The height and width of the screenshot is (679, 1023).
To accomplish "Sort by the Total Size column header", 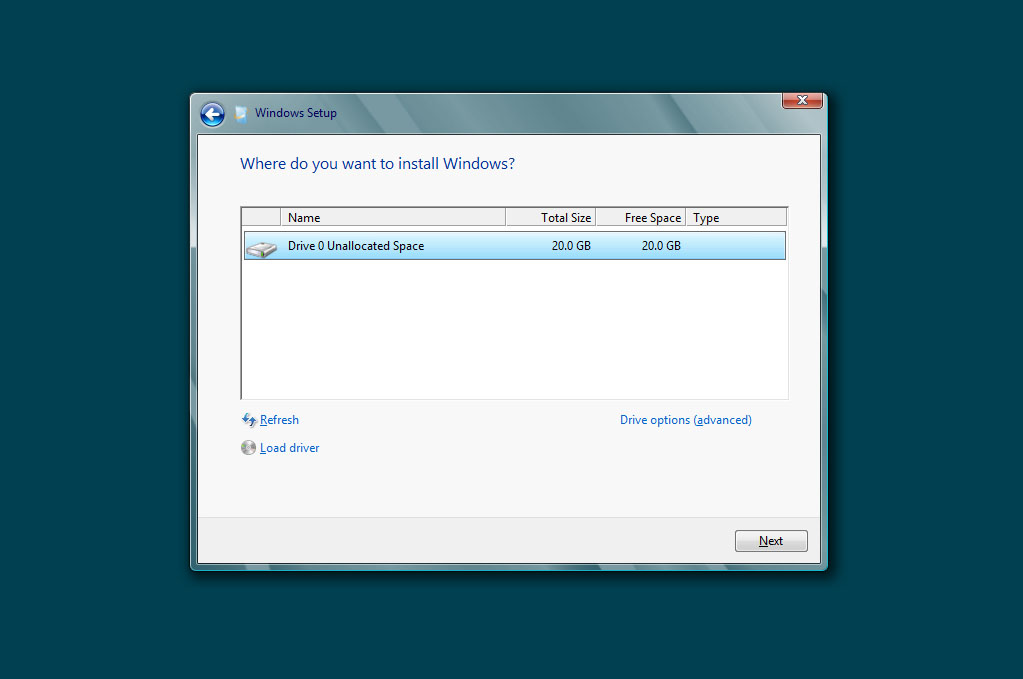I will (551, 217).
